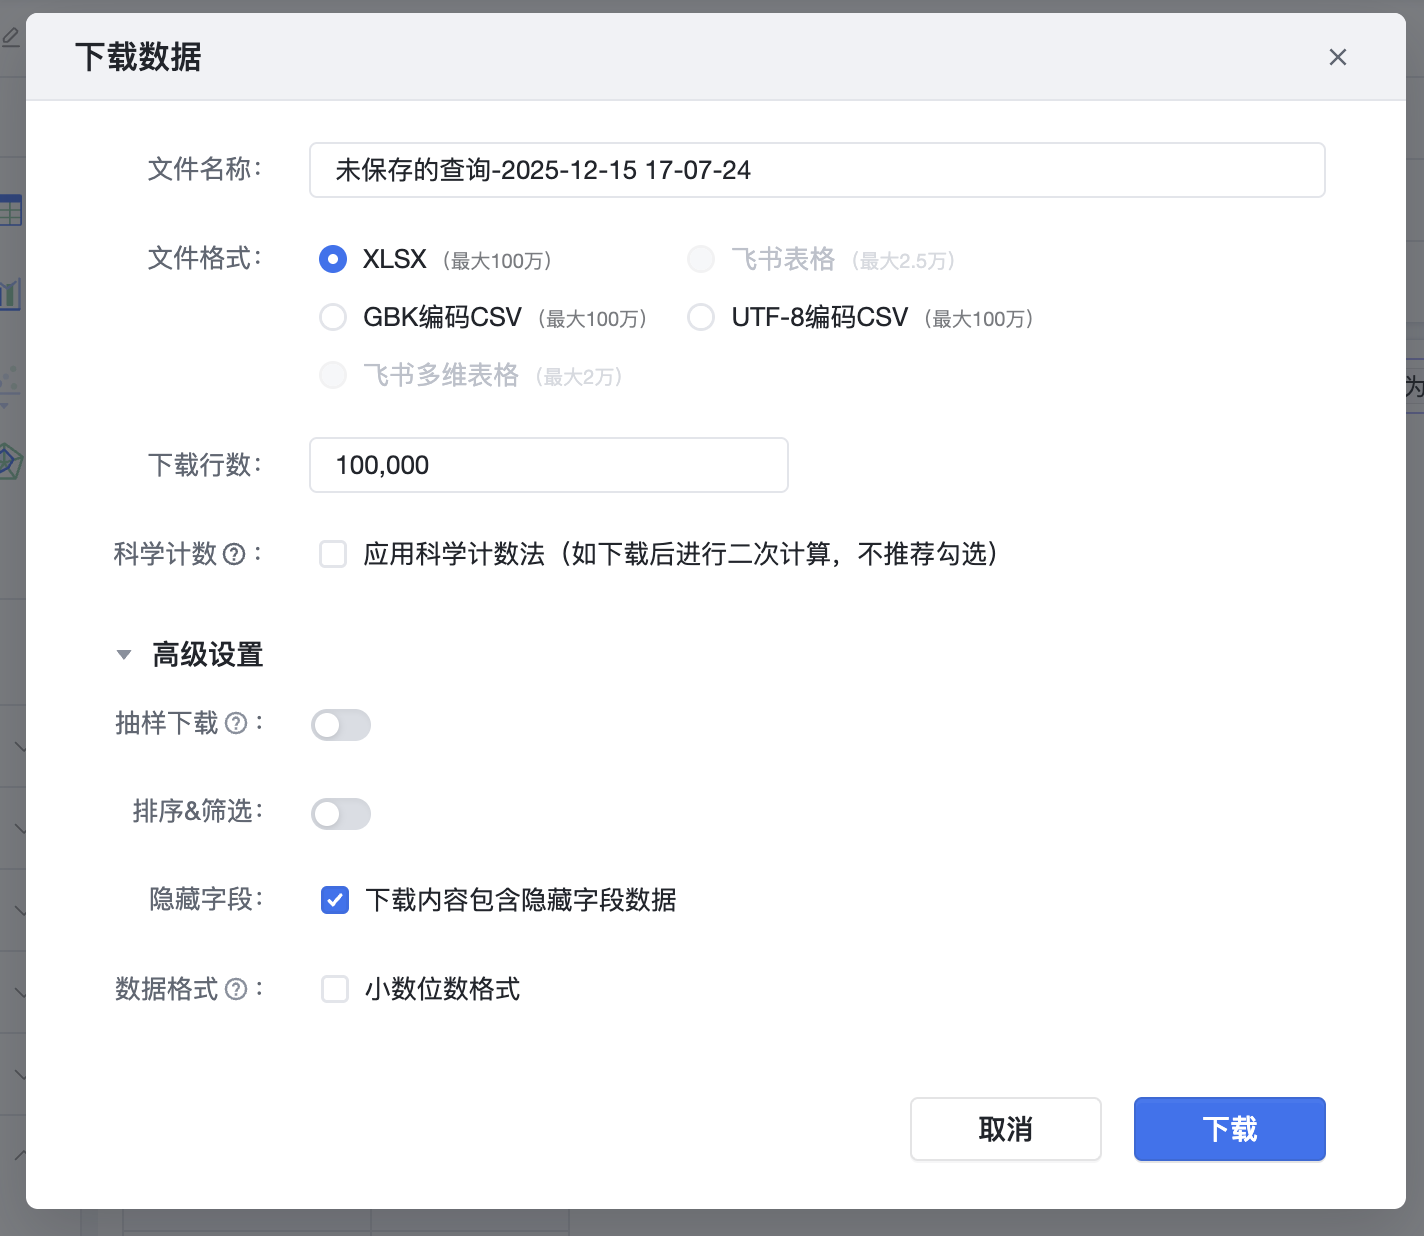Collapse the 高级设置 section
The width and height of the screenshot is (1424, 1236).
[124, 655]
